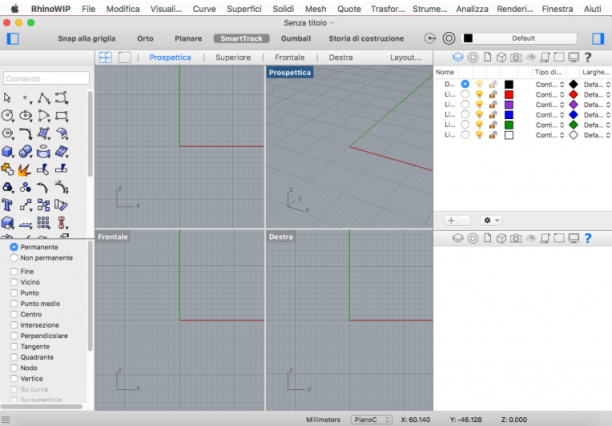The width and height of the screenshot is (612, 426).
Task: Toggle the SmartTrack button
Action: pyautogui.click(x=242, y=38)
